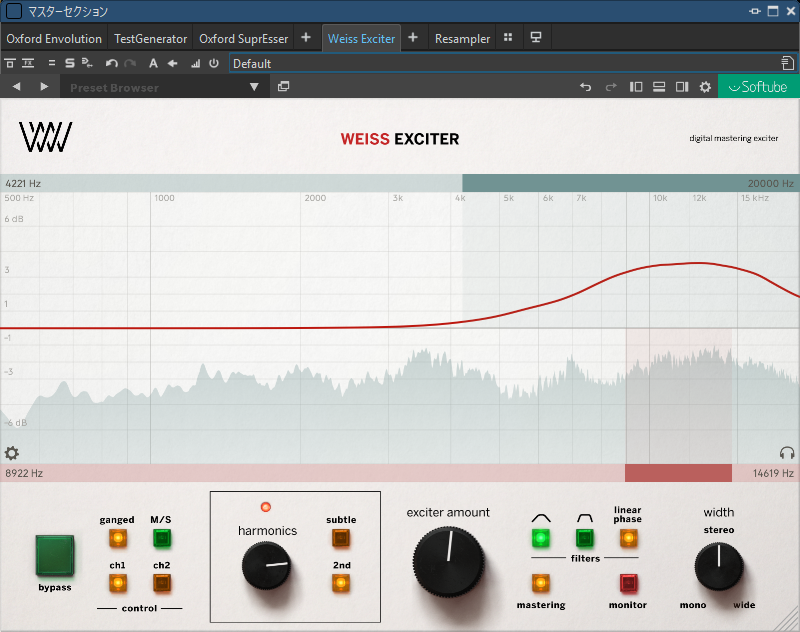Toggle the linear phase filter button

pyautogui.click(x=628, y=539)
